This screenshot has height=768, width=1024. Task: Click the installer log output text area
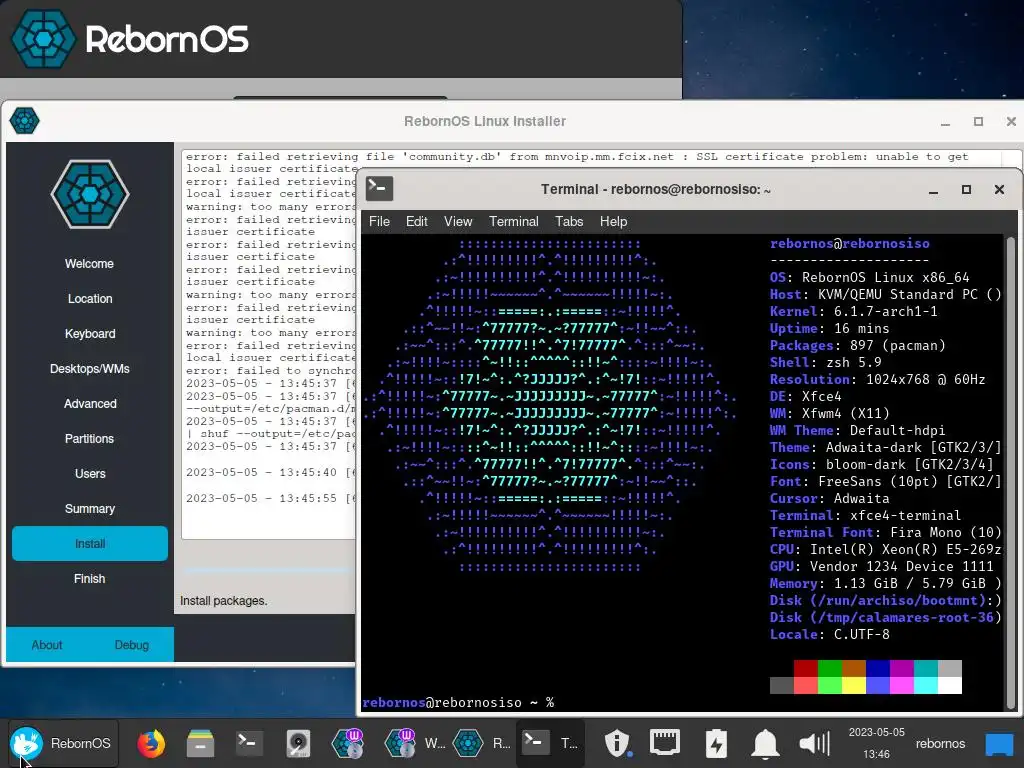[x=268, y=344]
